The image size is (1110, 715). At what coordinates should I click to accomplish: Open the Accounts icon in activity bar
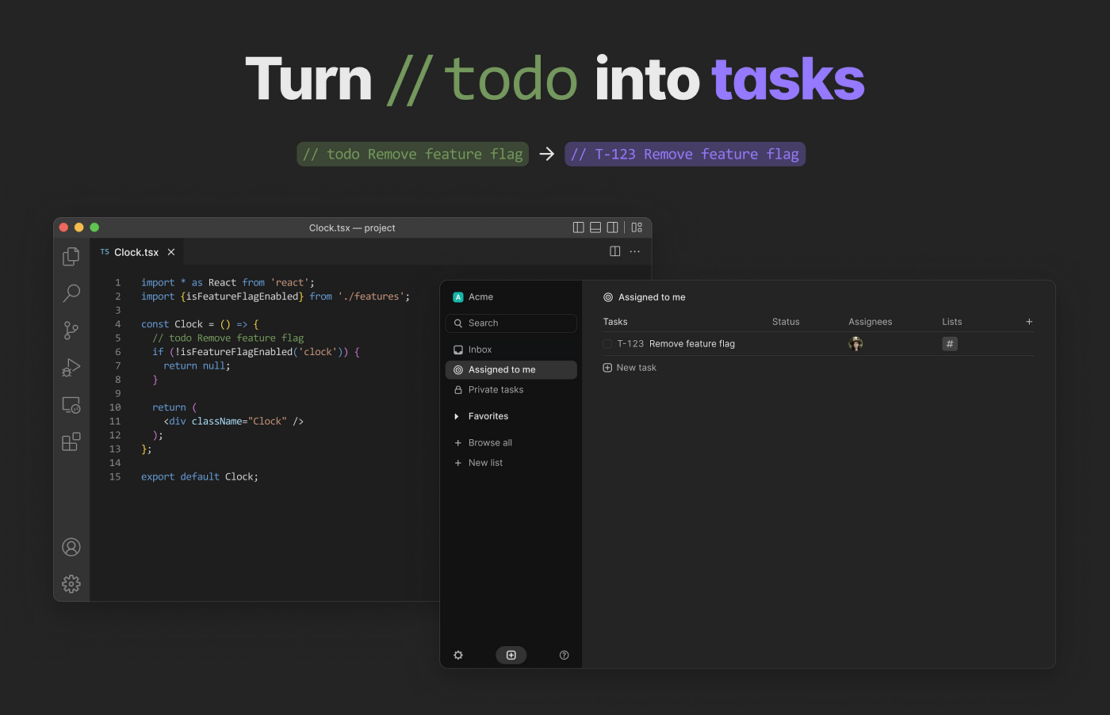71,547
